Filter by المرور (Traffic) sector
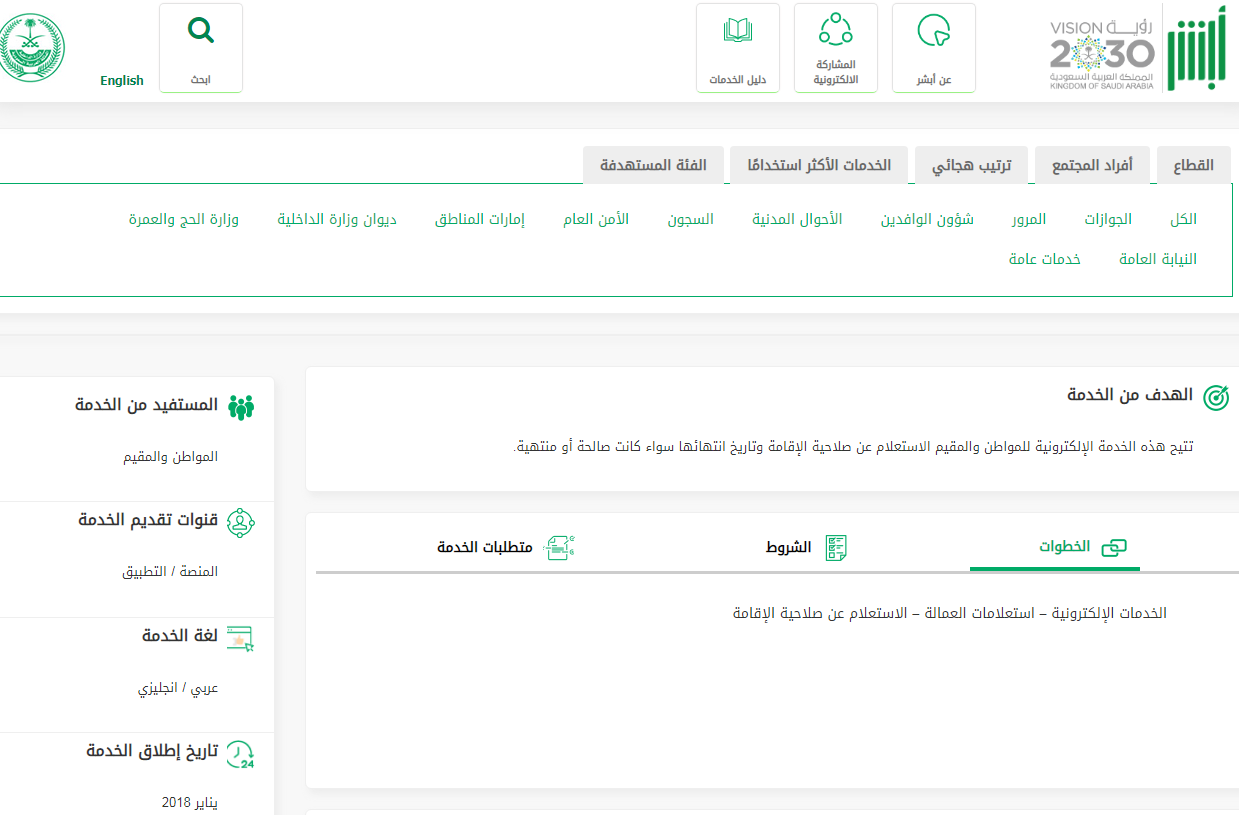This screenshot has width=1239, height=815. 1028,219
